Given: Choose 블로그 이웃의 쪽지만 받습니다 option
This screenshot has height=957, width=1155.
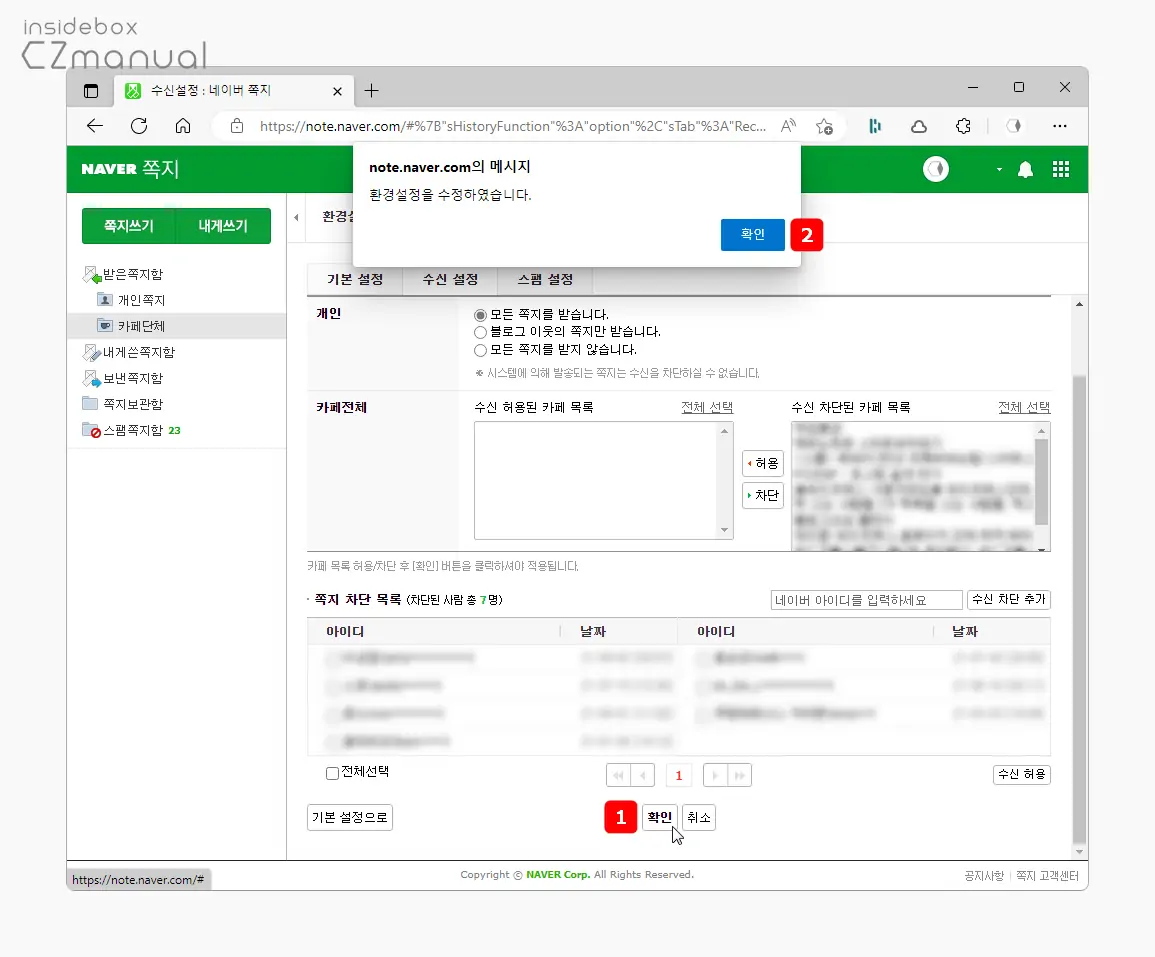Looking at the screenshot, I should click(480, 333).
